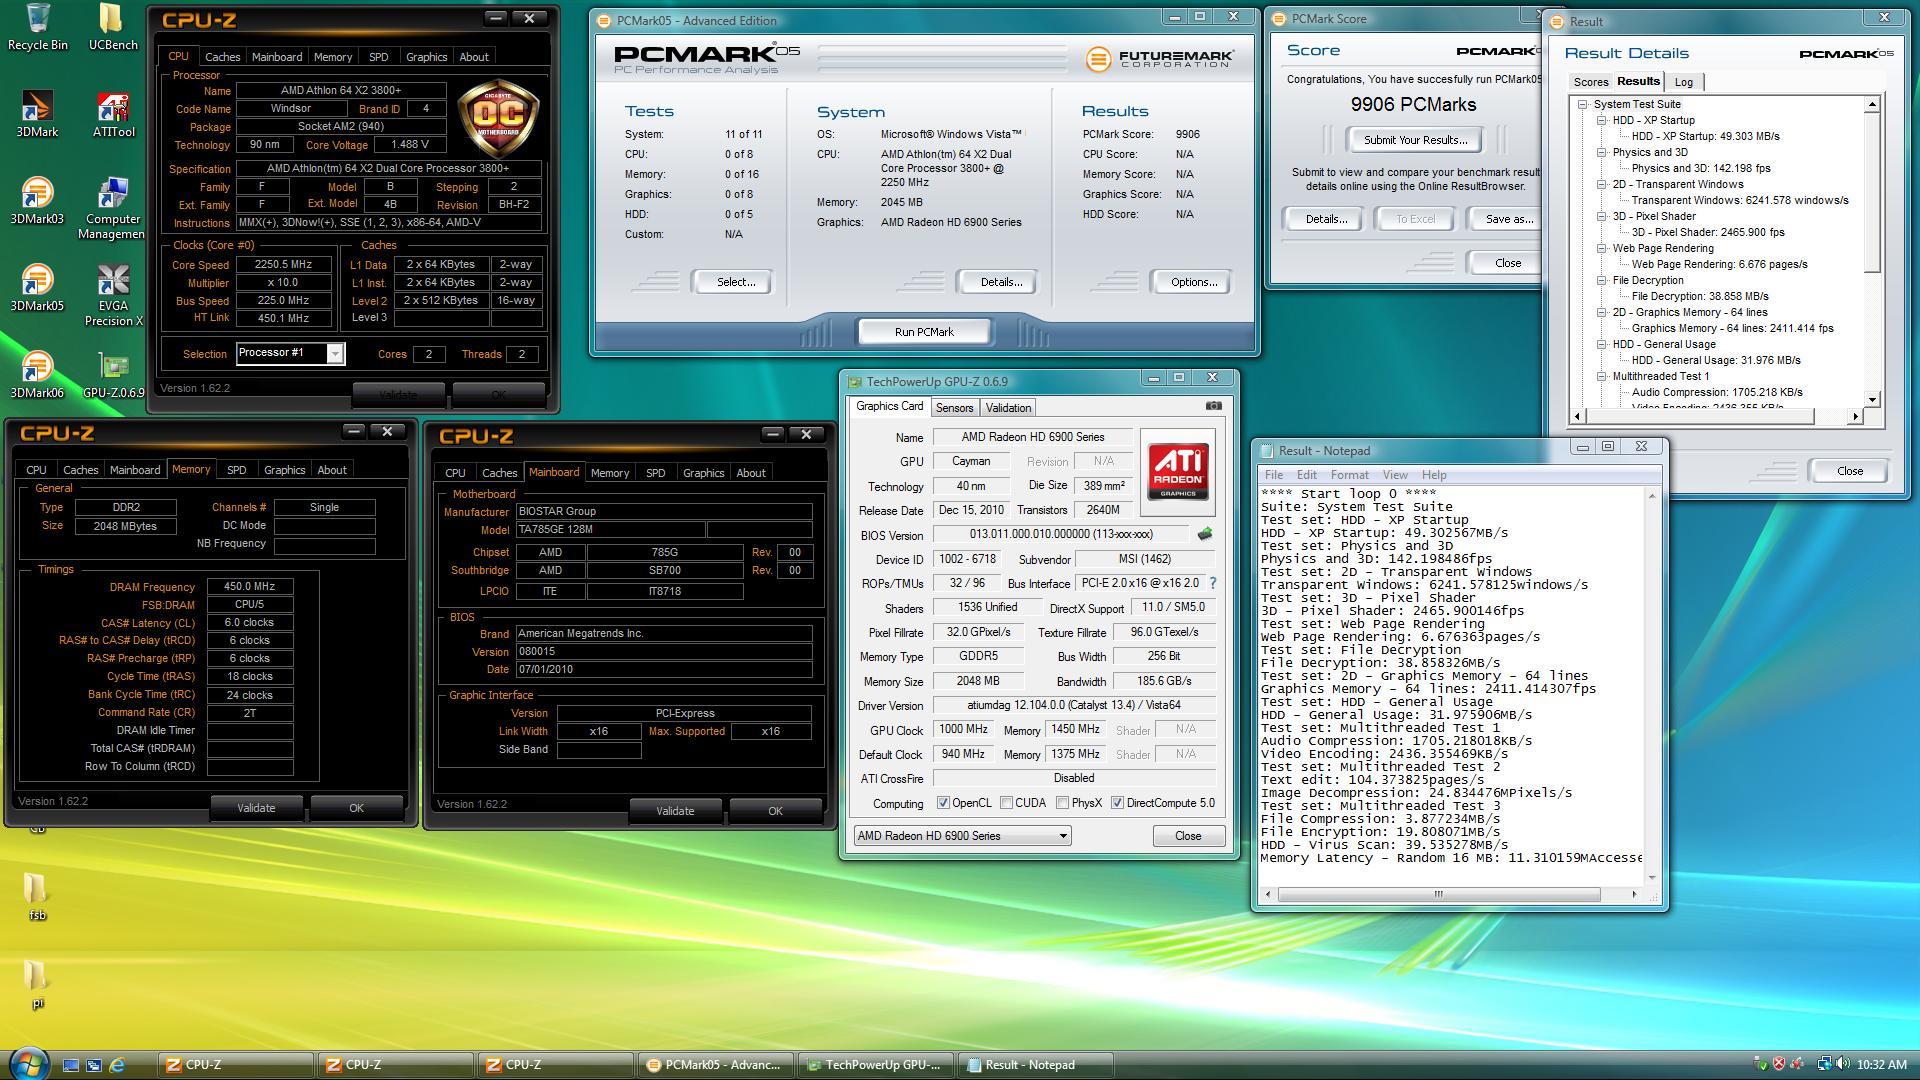Viewport: 1920px width, 1080px height.
Task: Toggle the CUDA checkbox in GPU-Z
Action: [x=1006, y=803]
